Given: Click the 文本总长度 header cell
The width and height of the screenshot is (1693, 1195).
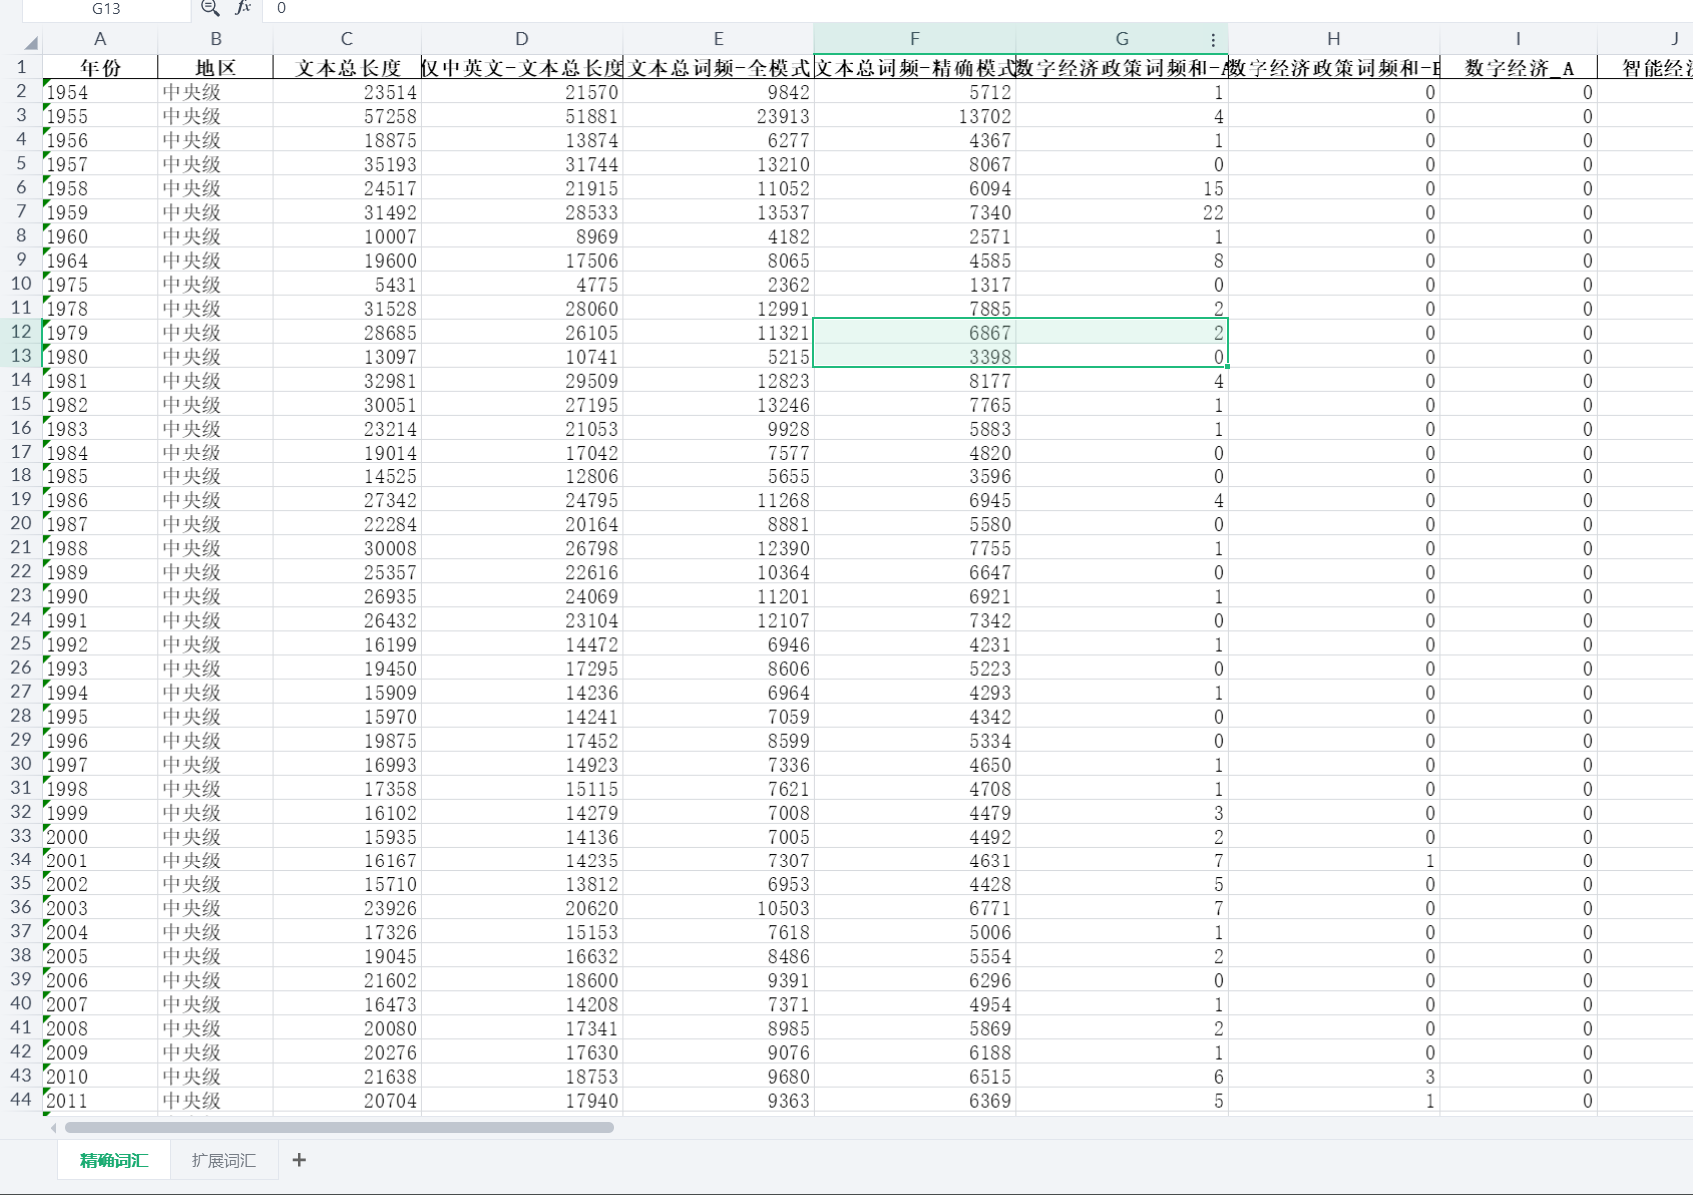Looking at the screenshot, I should [x=347, y=68].
